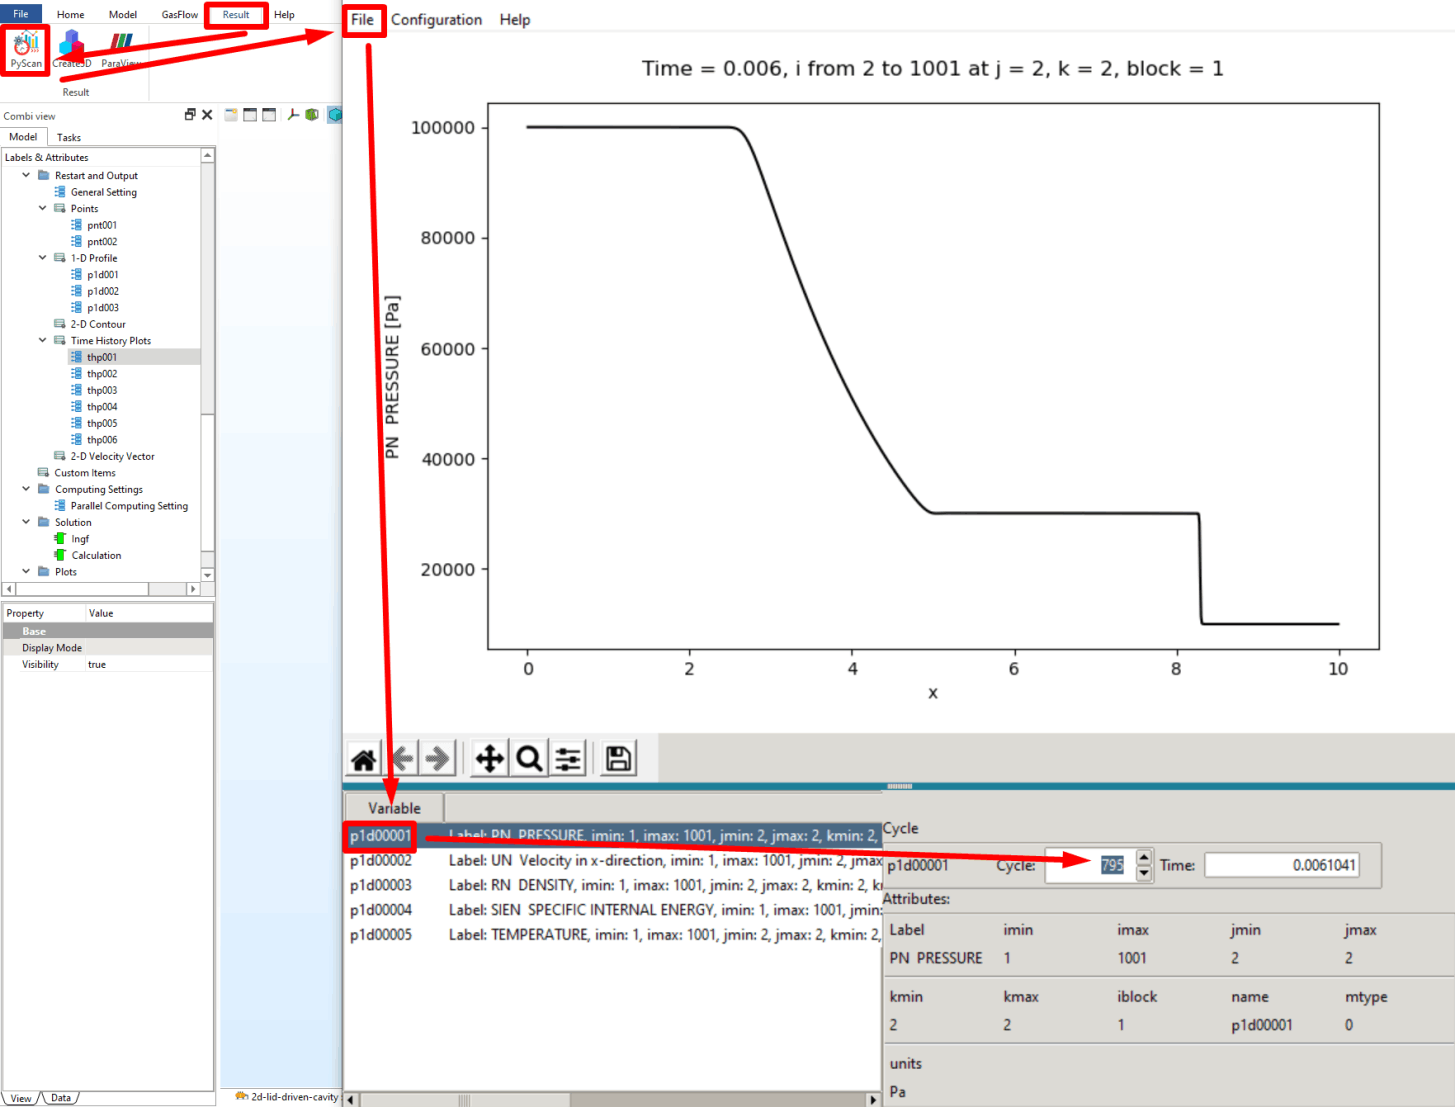Viewport: 1455px width, 1107px height.
Task: Select the Model tab in Combi view
Action: click(x=23, y=137)
